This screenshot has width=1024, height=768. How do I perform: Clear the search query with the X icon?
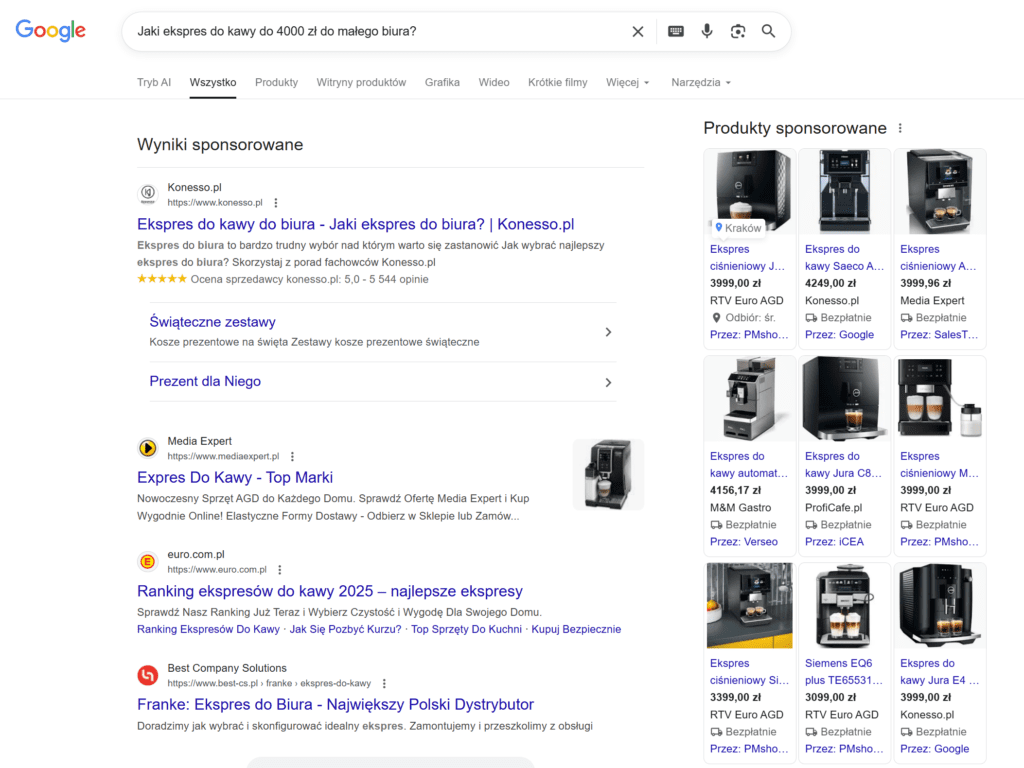pyautogui.click(x=638, y=31)
